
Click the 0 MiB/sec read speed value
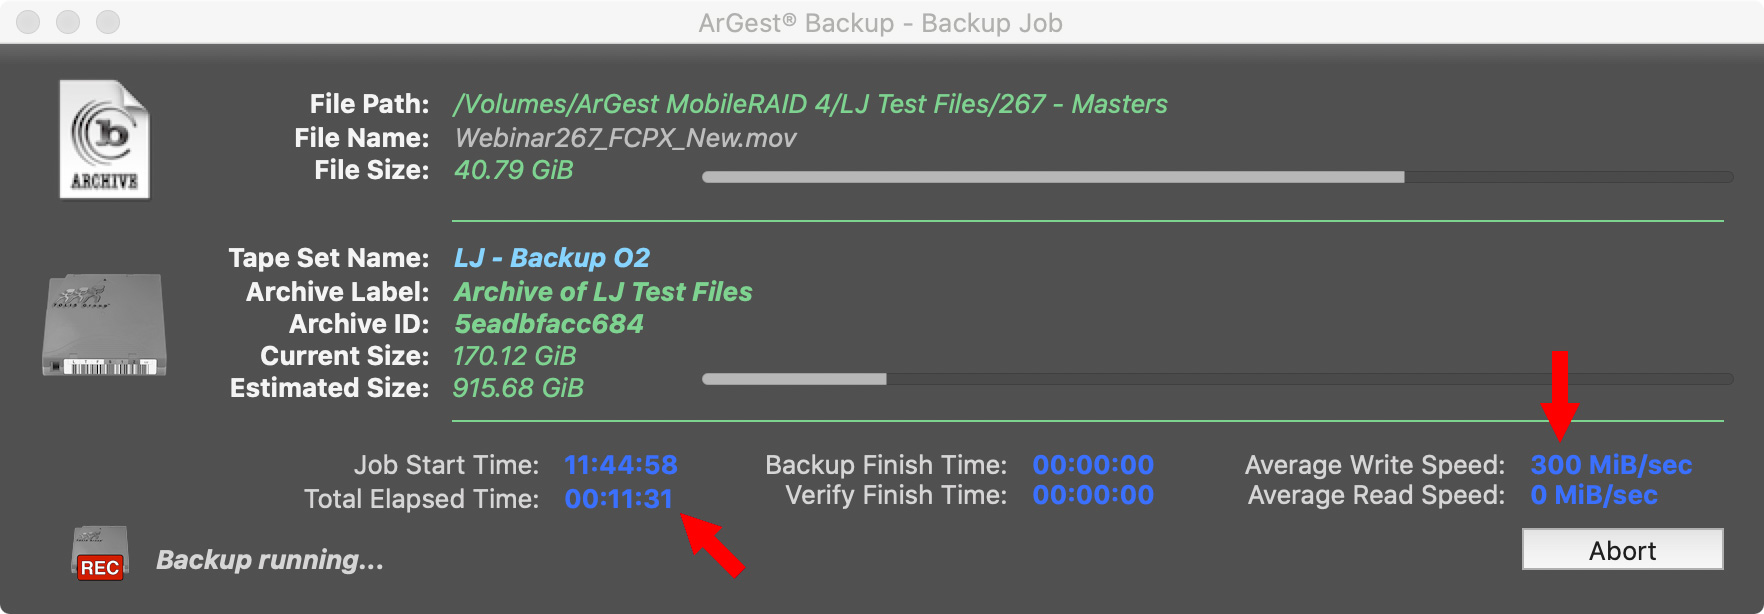[x=1594, y=495]
